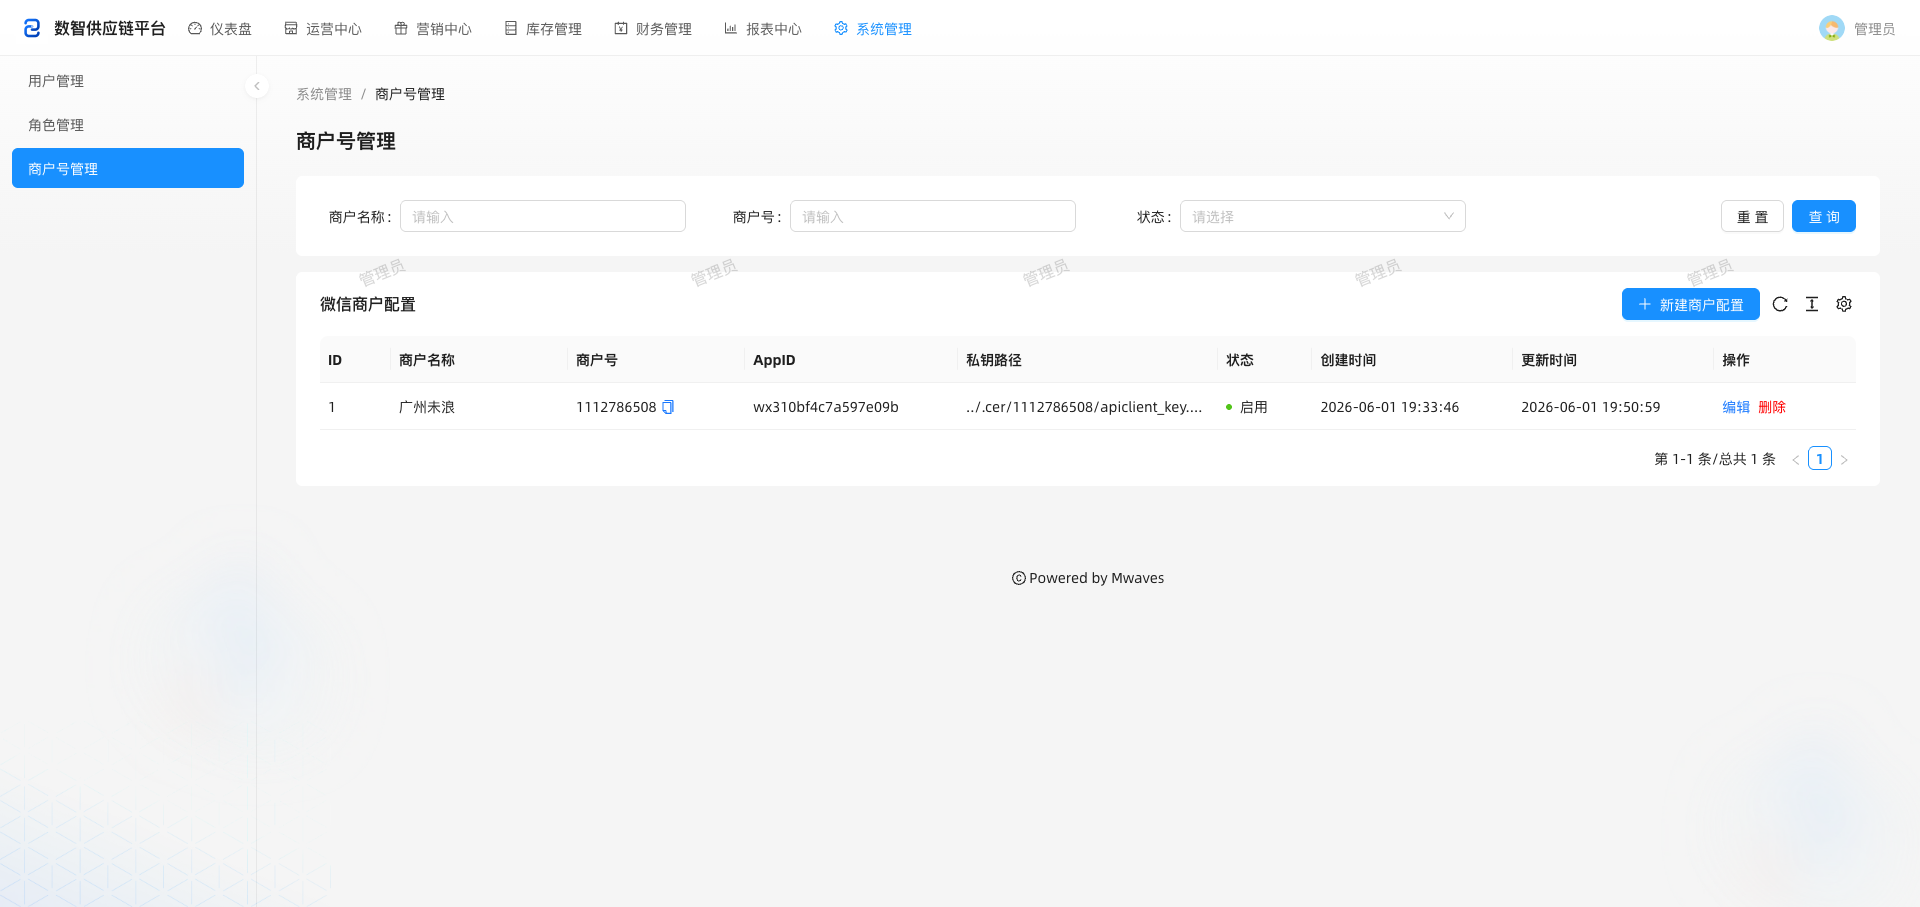
Task: Collapse the sidebar with the chevron
Action: coord(257,86)
